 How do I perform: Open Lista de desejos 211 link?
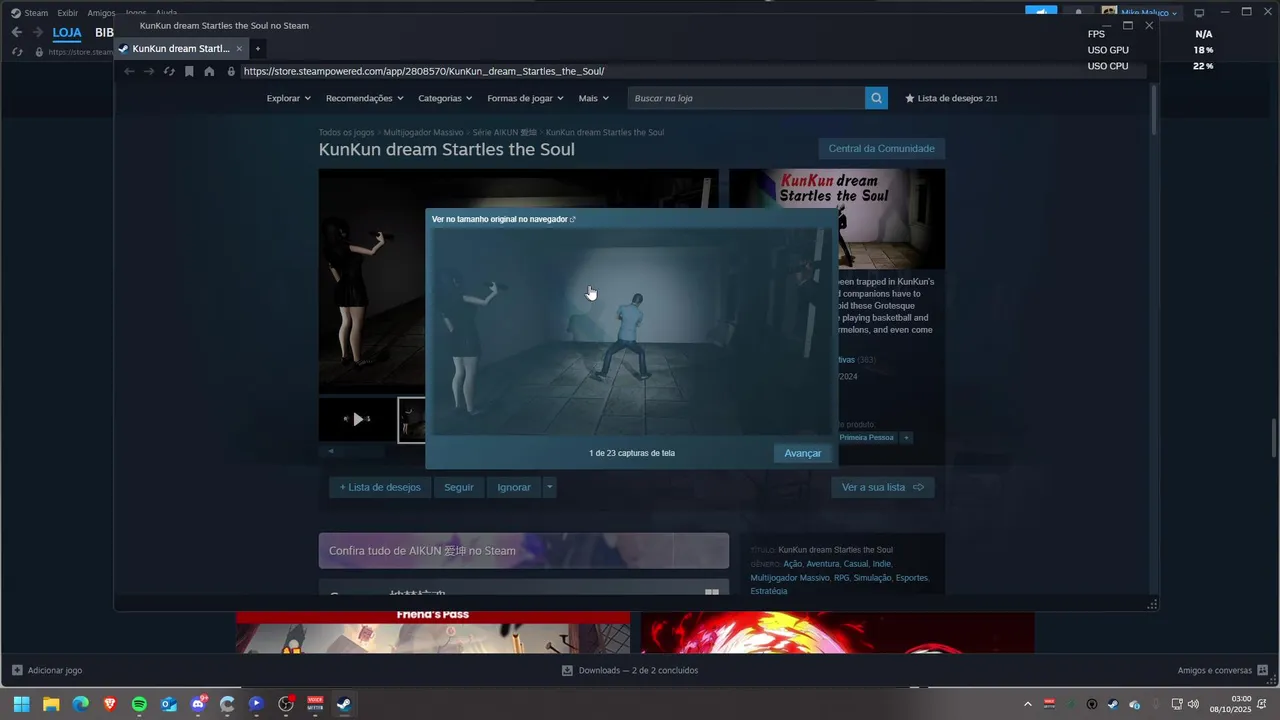coord(951,98)
